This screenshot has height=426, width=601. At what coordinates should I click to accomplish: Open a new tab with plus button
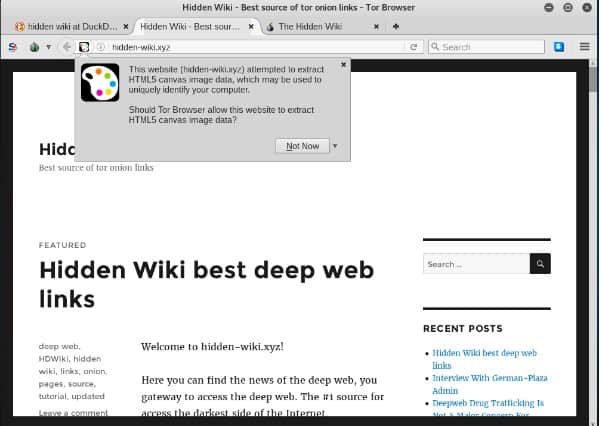[396, 26]
